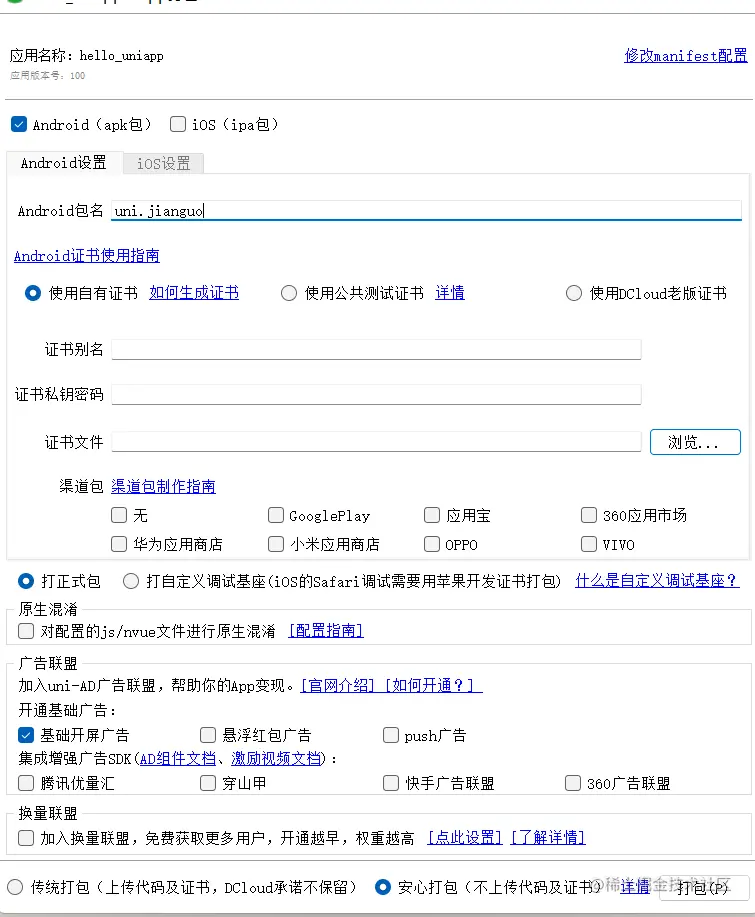
Task: Click the 证书别名 input field
Action: pyautogui.click(x=376, y=350)
